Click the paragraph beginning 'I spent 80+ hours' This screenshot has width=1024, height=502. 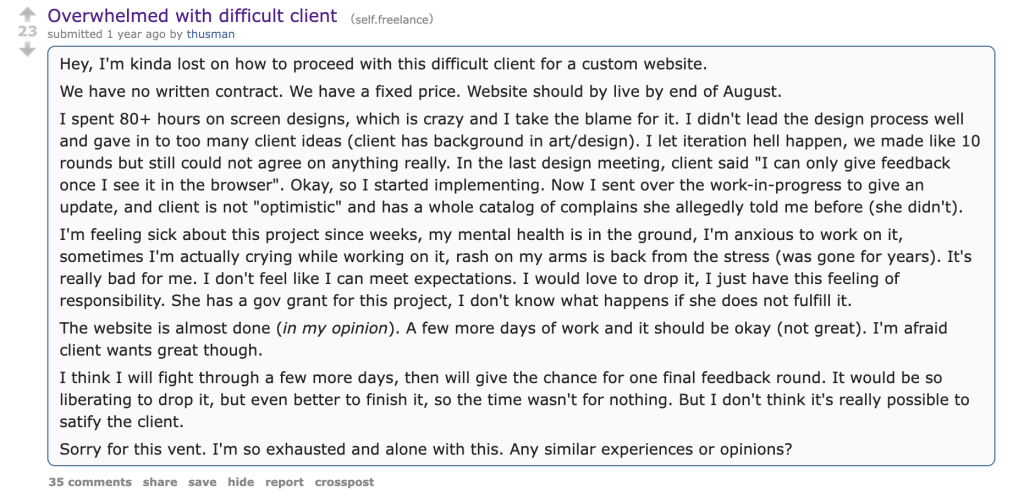point(520,164)
